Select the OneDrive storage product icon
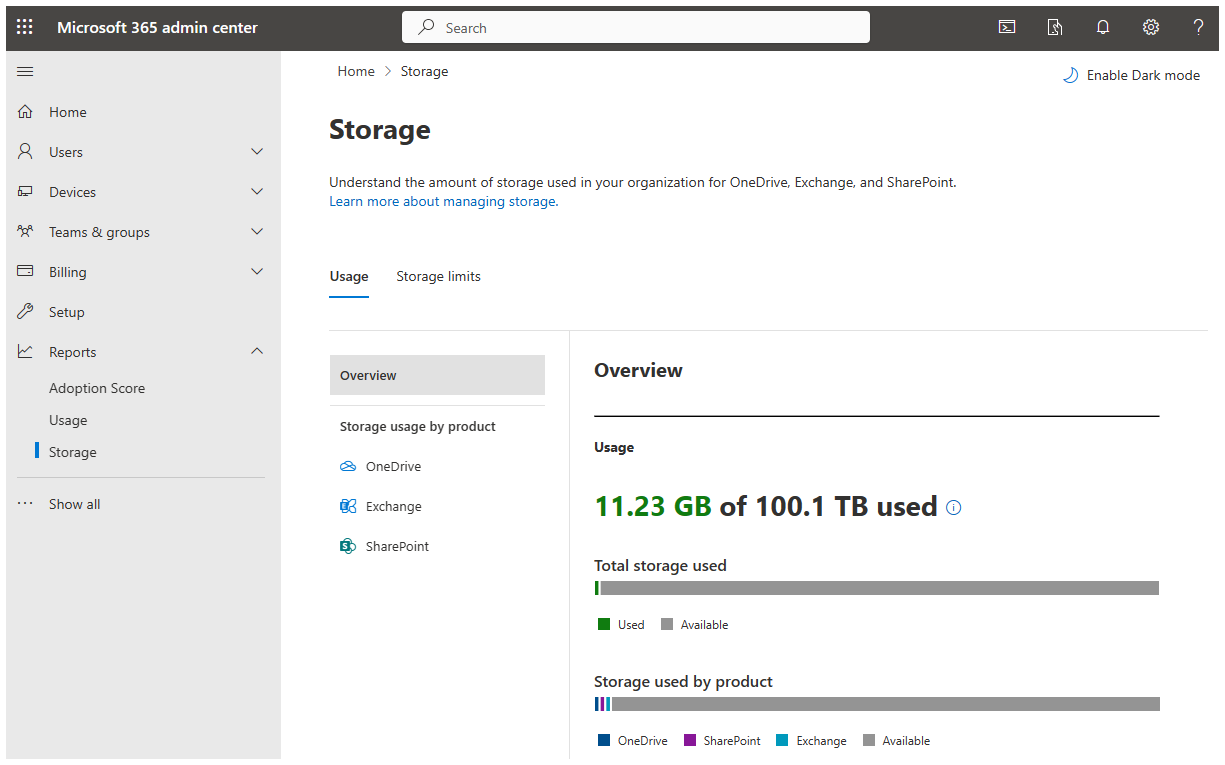The width and height of the screenshot is (1225, 765). click(x=348, y=466)
